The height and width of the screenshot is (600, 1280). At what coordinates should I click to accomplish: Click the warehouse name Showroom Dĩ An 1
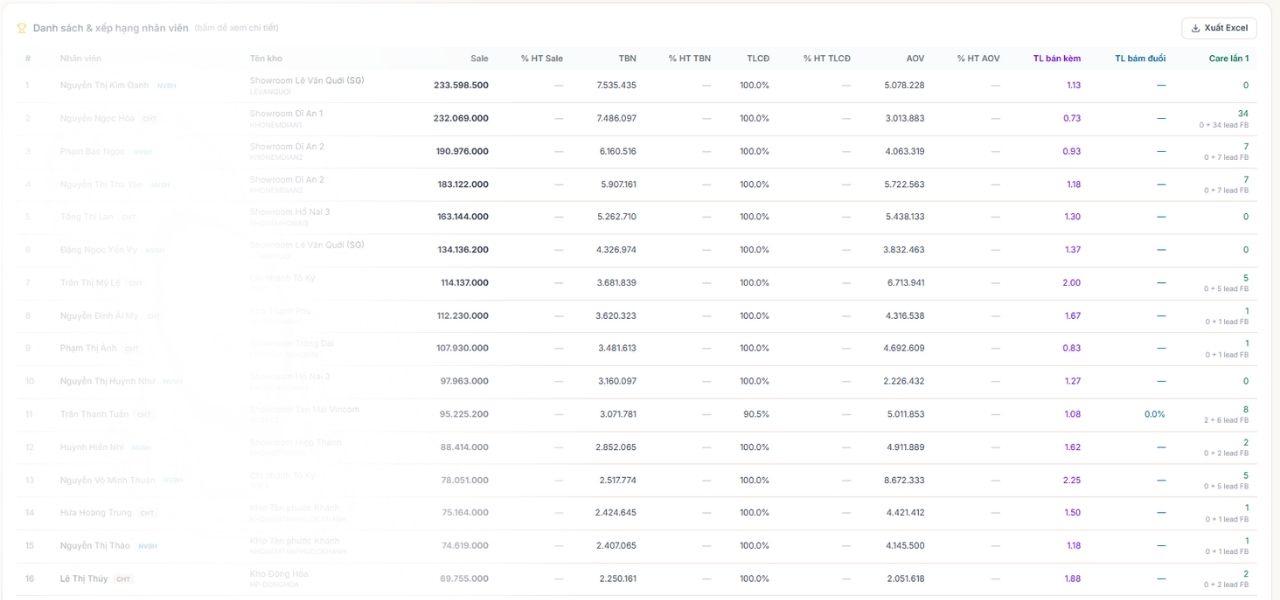(x=286, y=114)
